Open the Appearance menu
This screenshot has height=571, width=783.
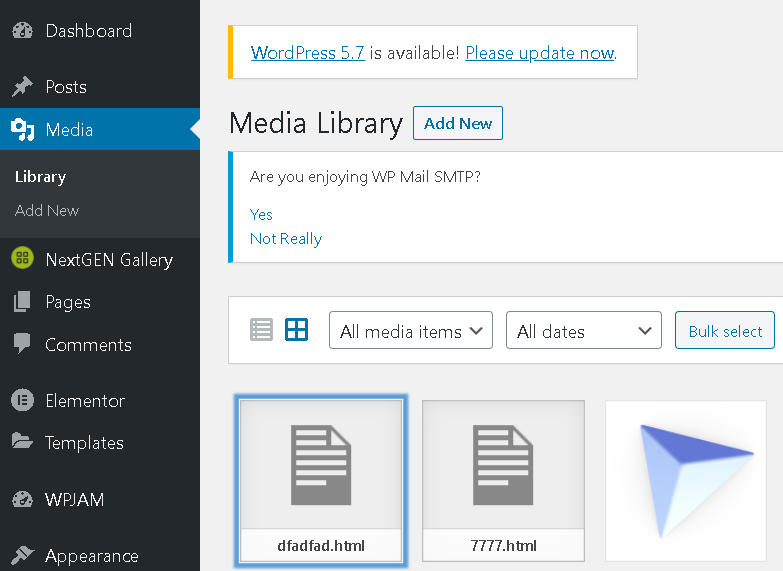click(x=100, y=556)
